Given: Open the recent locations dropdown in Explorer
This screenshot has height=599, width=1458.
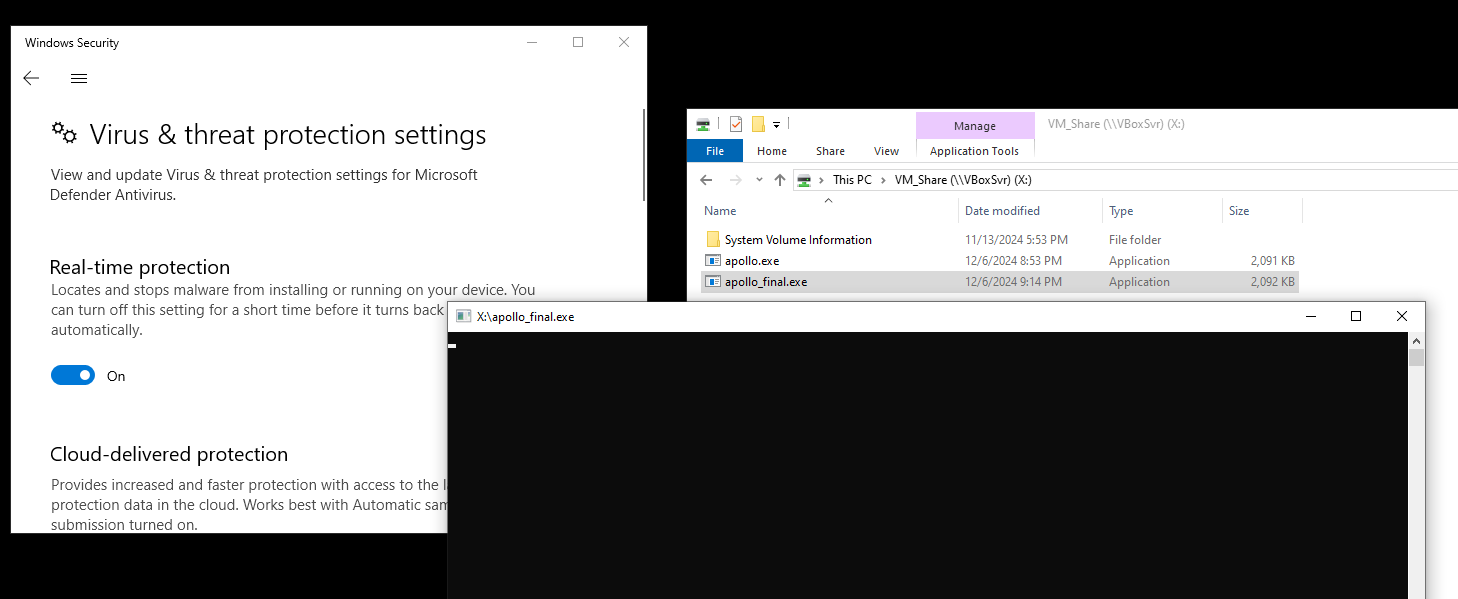Looking at the screenshot, I should click(759, 180).
